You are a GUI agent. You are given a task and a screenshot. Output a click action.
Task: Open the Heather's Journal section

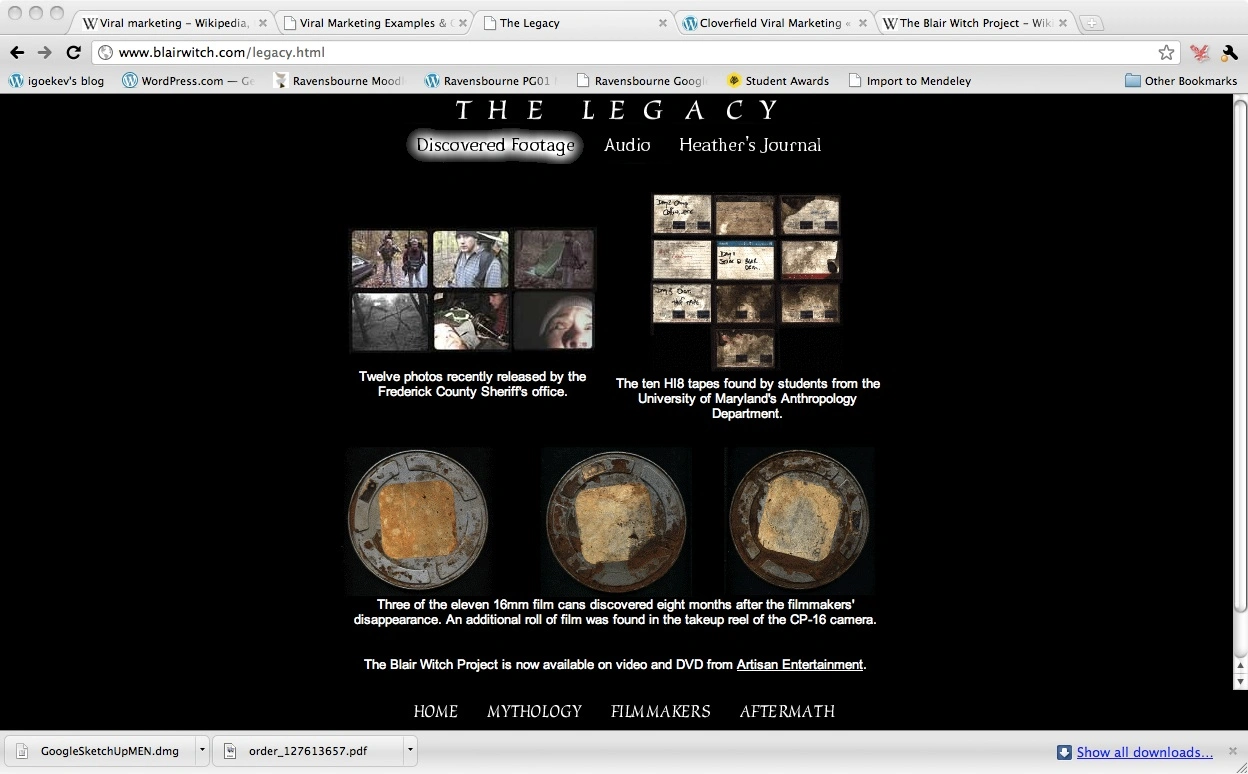coord(749,145)
